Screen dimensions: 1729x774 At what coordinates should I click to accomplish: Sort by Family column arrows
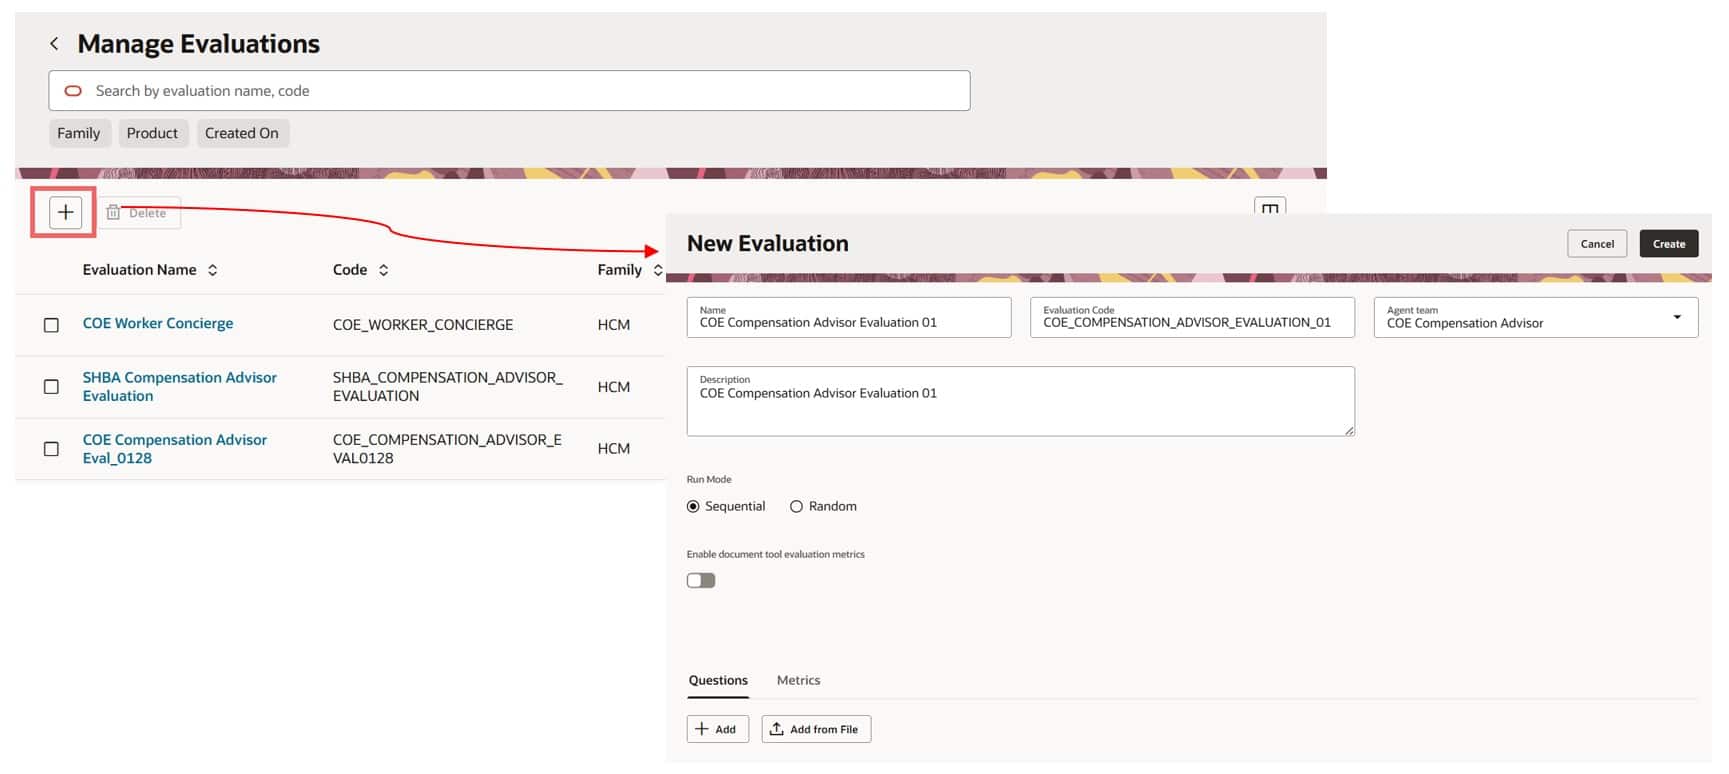coord(657,270)
